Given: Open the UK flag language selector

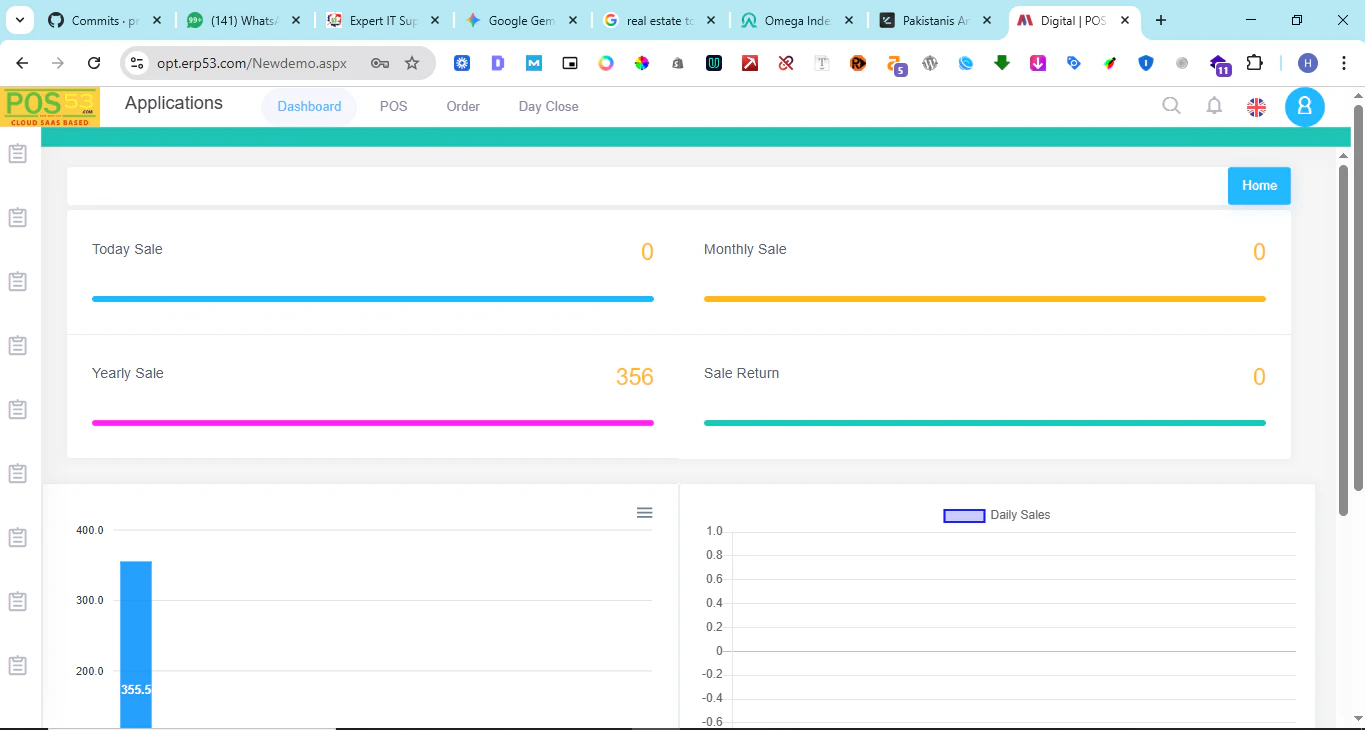Looking at the screenshot, I should tap(1257, 107).
